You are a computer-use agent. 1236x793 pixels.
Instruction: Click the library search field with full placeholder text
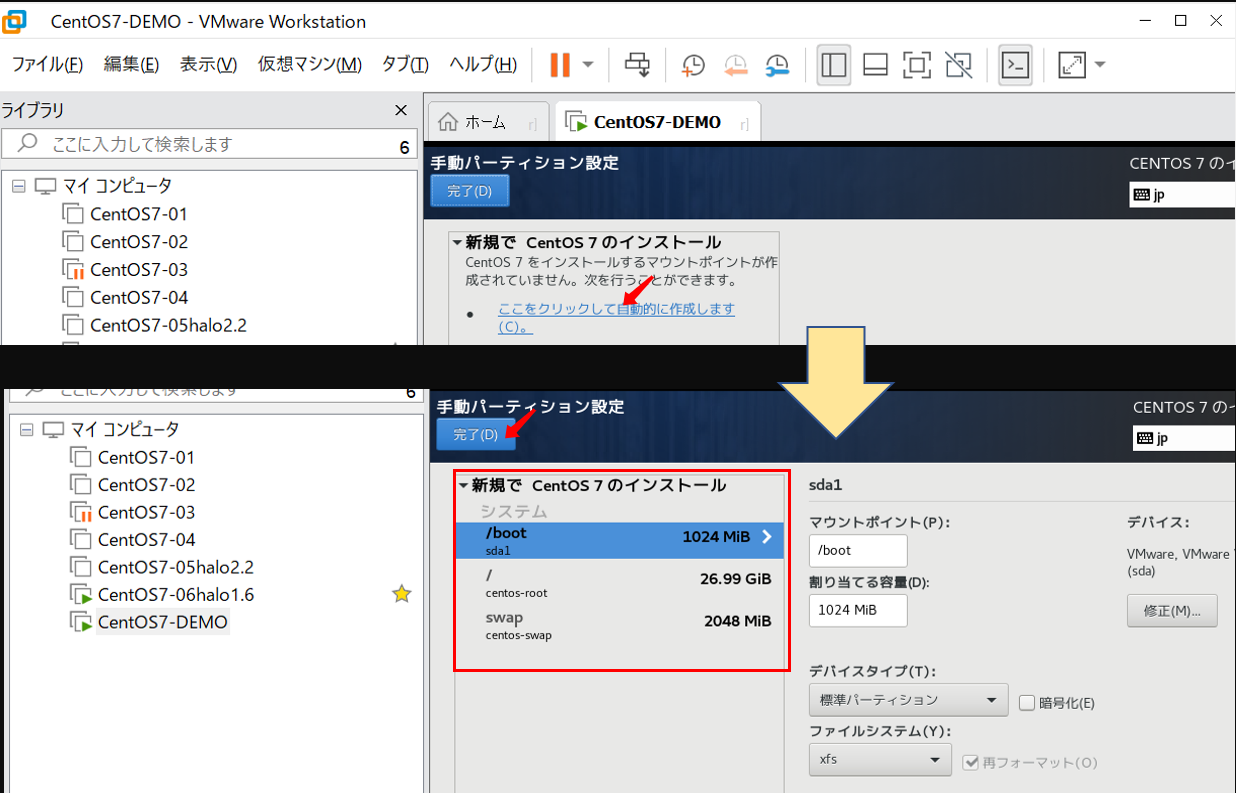click(x=208, y=144)
